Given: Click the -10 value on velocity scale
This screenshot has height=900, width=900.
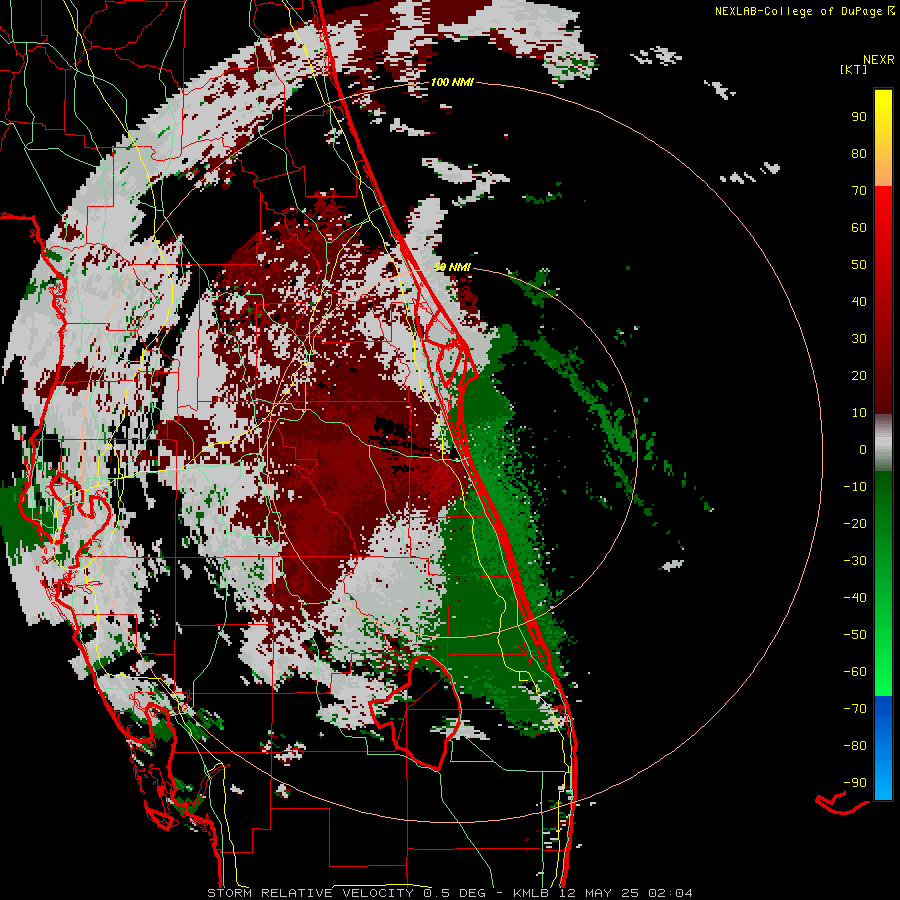Looking at the screenshot, I should click(855, 487).
